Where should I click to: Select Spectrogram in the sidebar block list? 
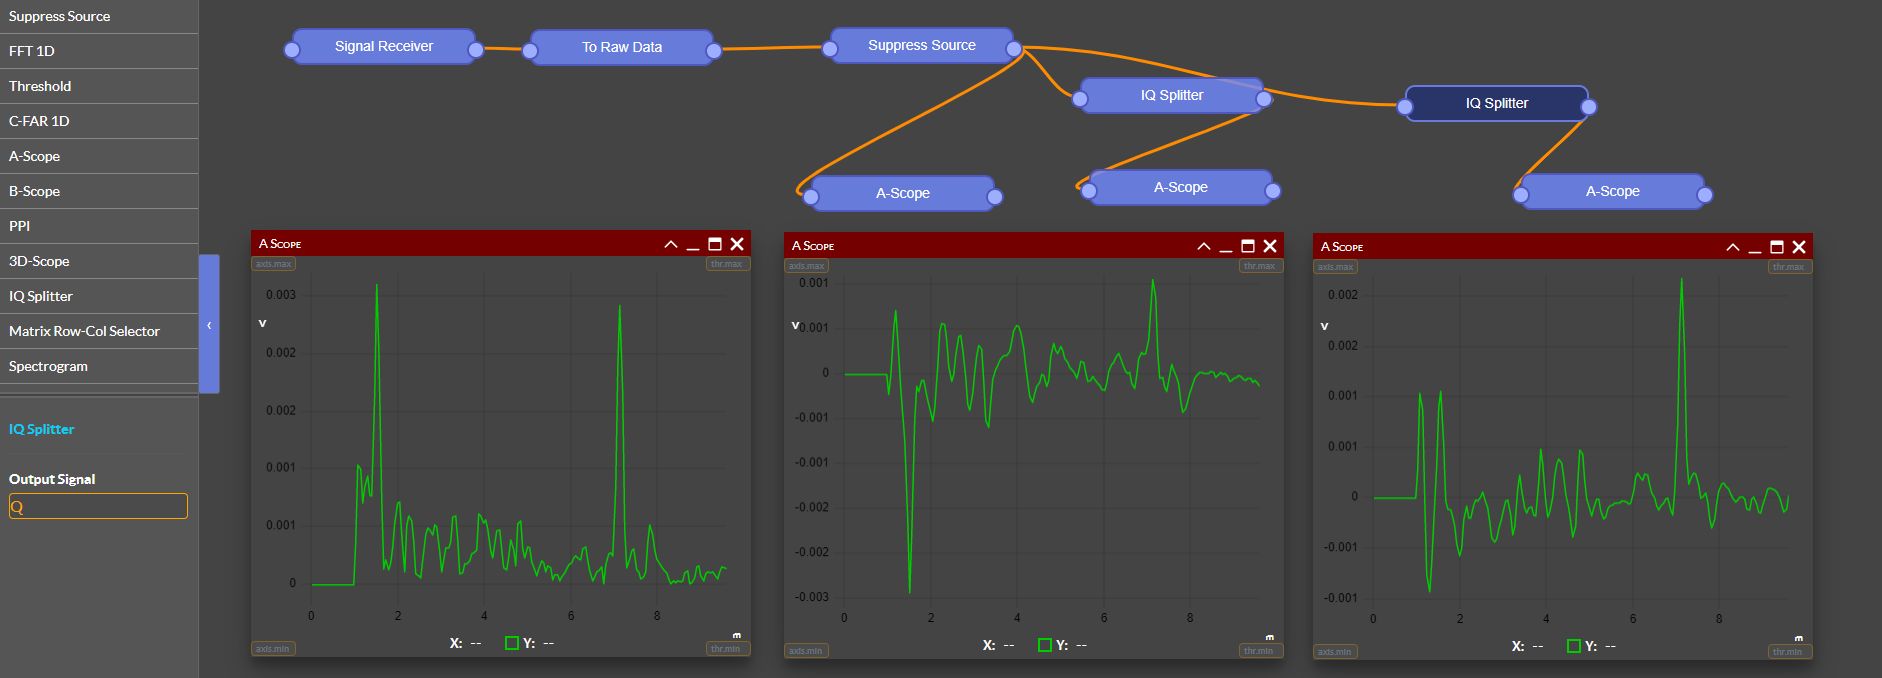click(99, 366)
